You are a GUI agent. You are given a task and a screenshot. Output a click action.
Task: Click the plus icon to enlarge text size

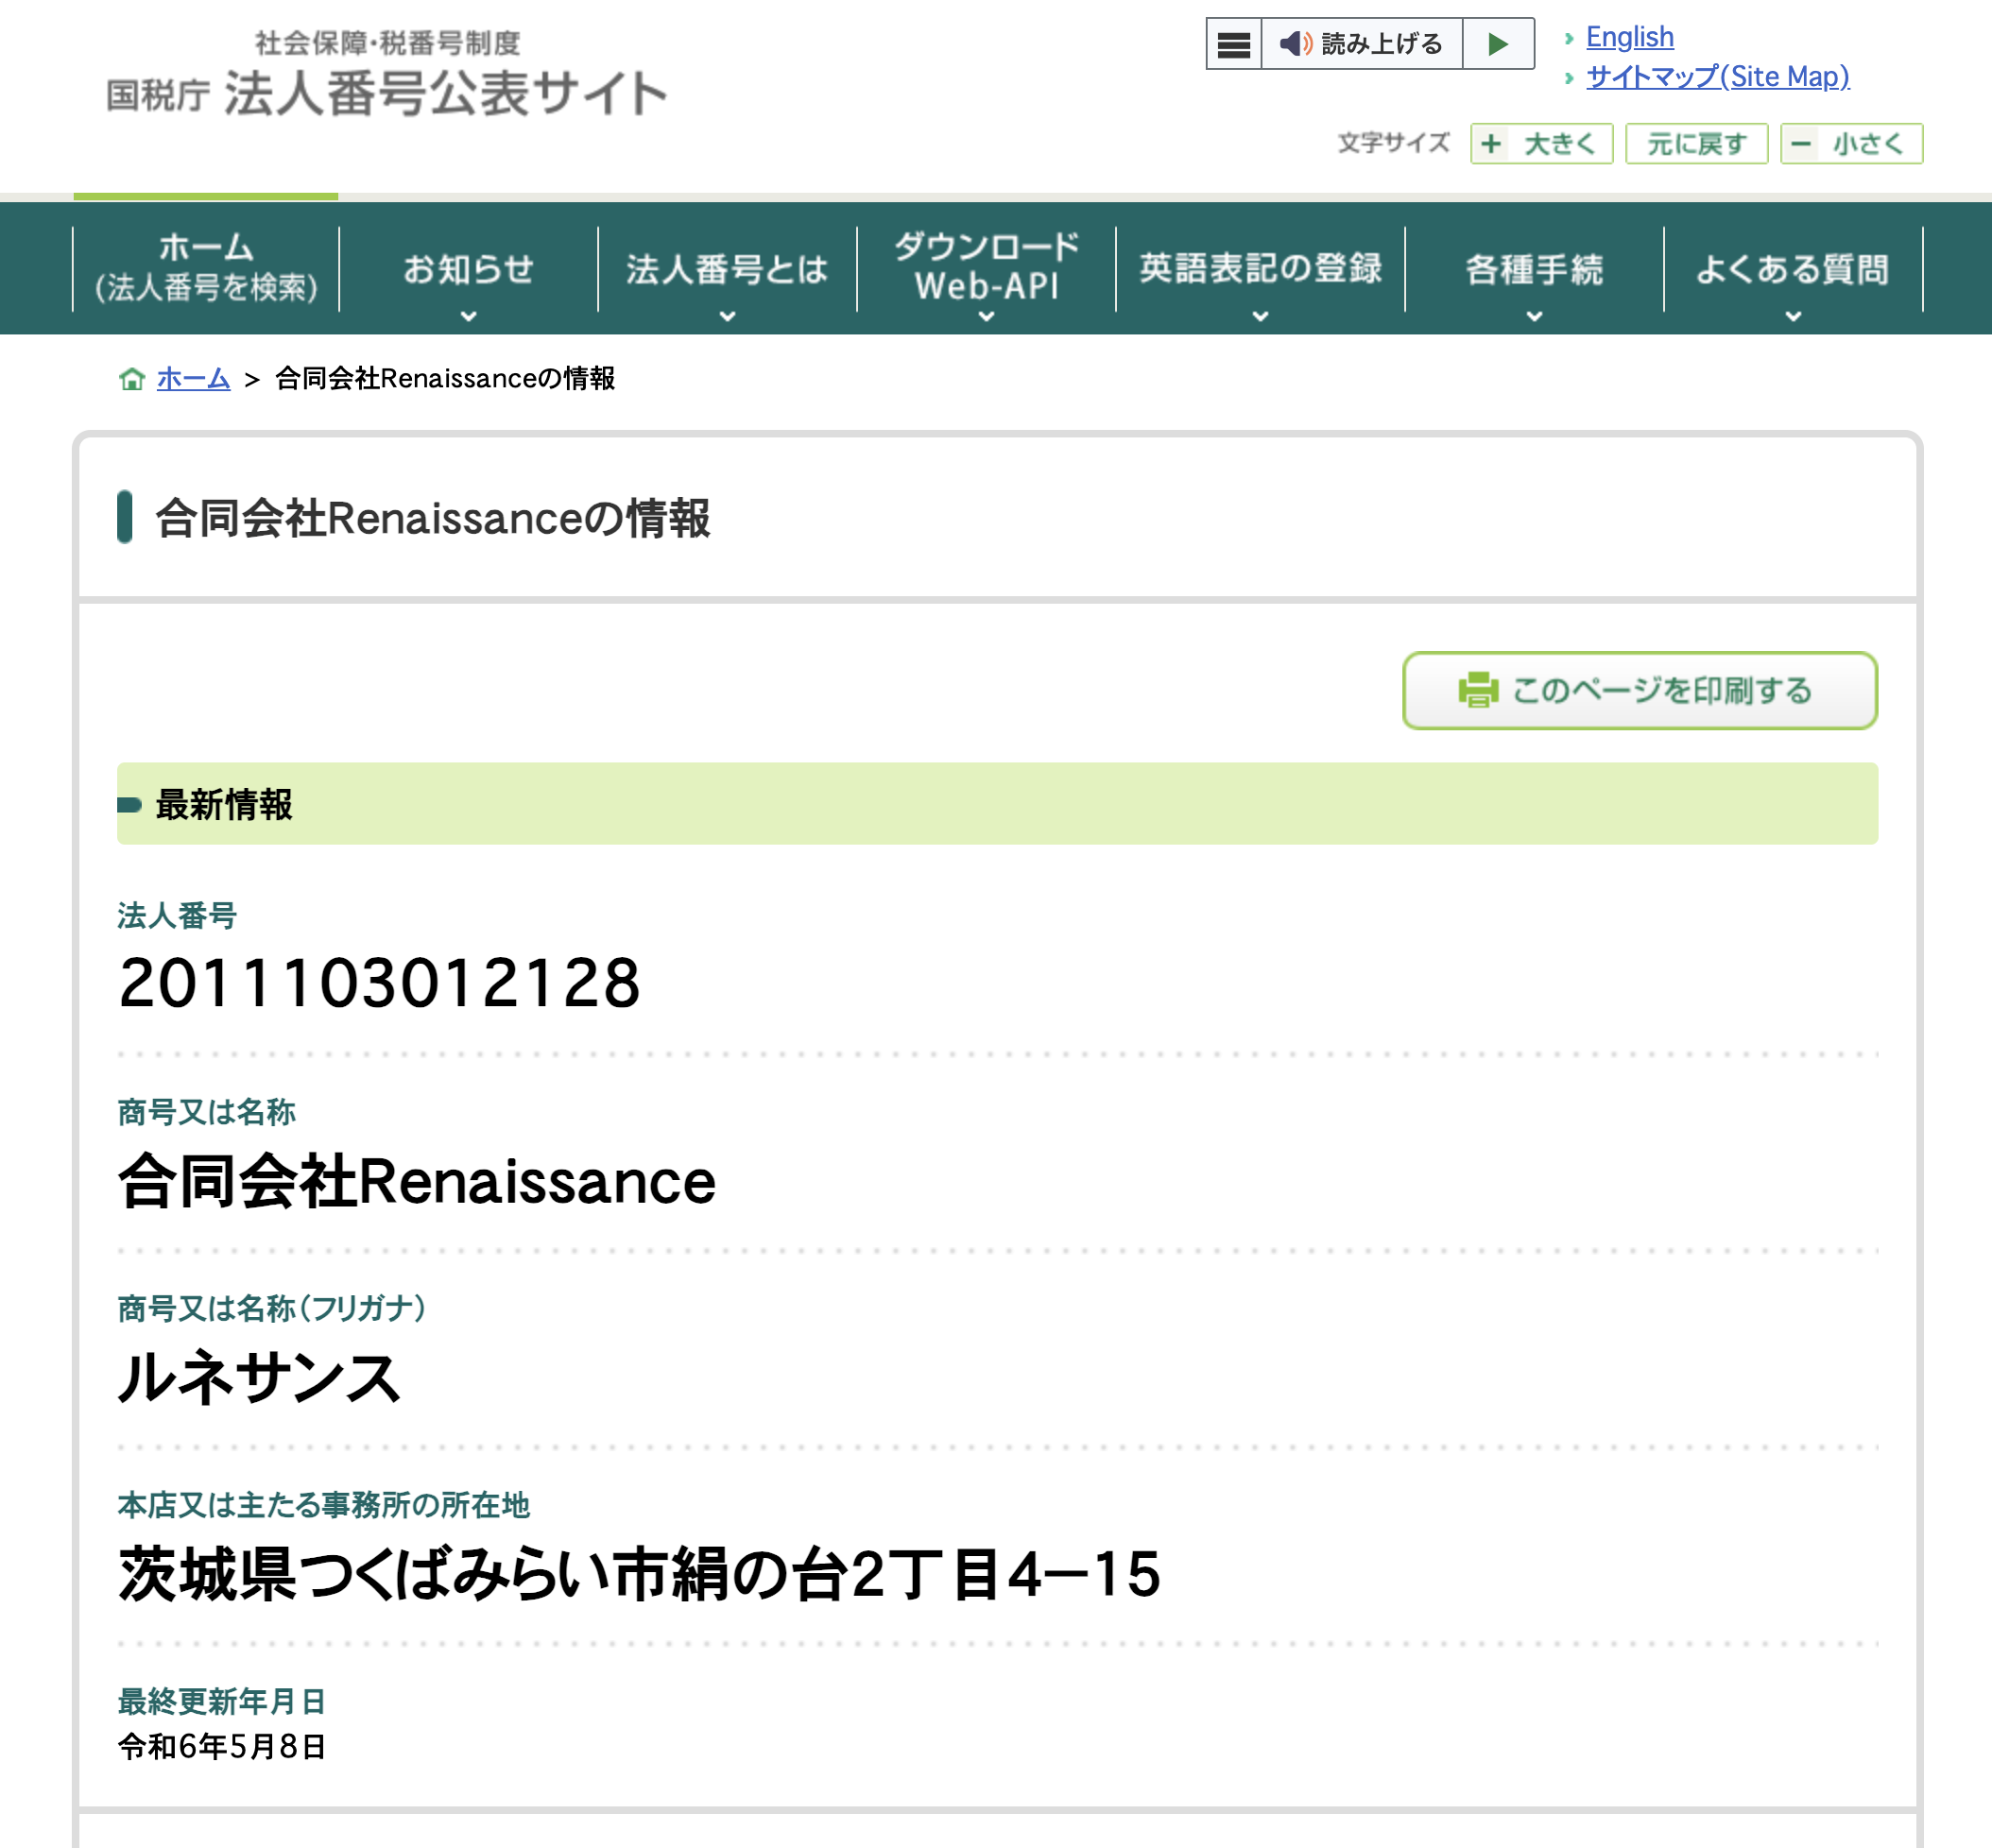click(1491, 143)
